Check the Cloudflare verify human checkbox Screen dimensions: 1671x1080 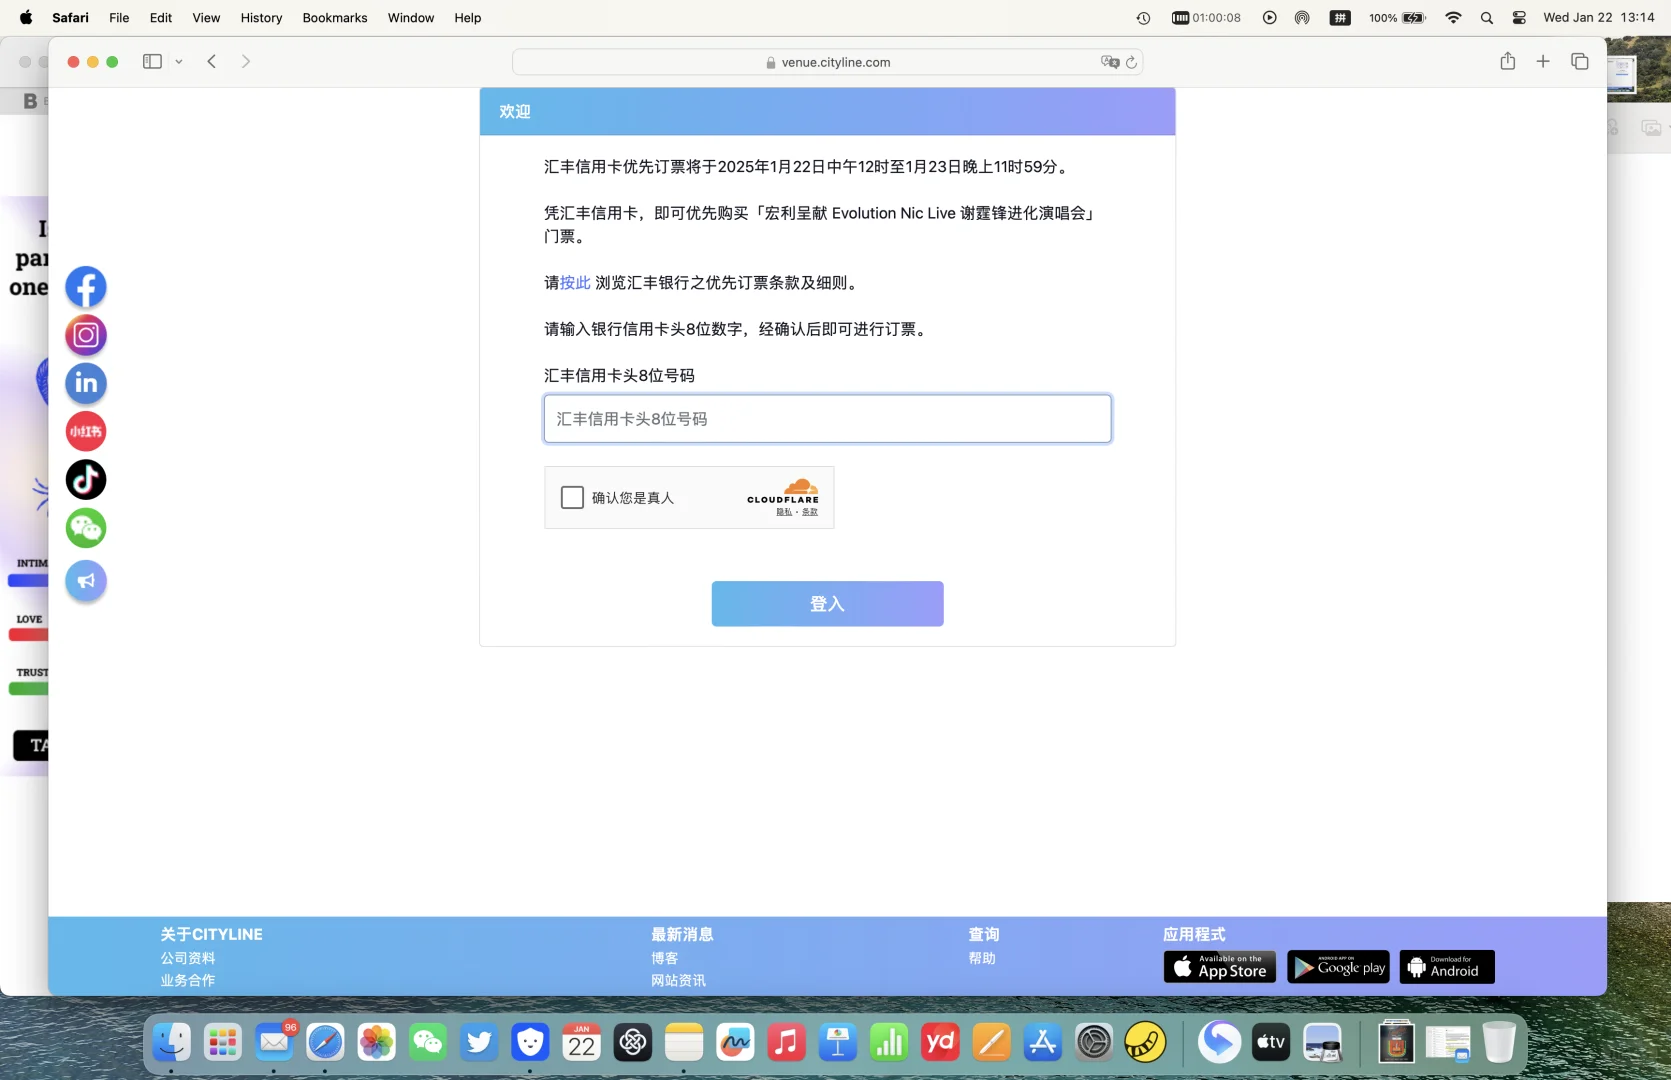(572, 497)
